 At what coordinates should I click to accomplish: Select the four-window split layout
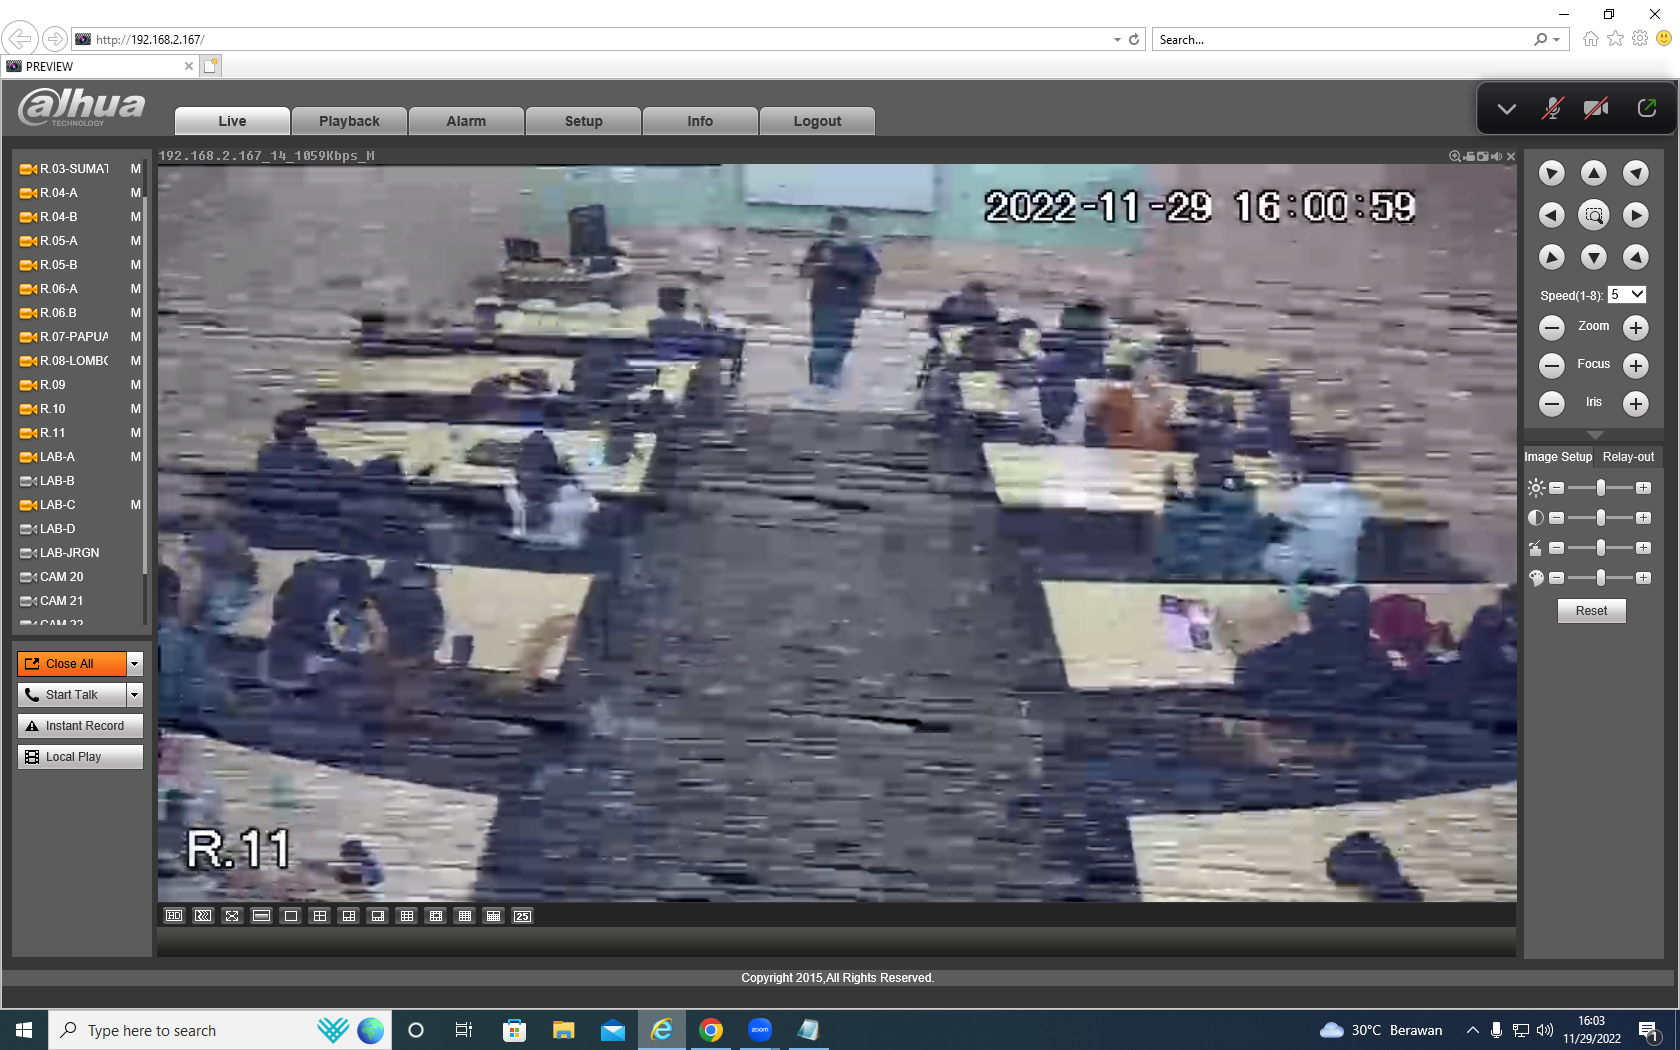point(320,916)
